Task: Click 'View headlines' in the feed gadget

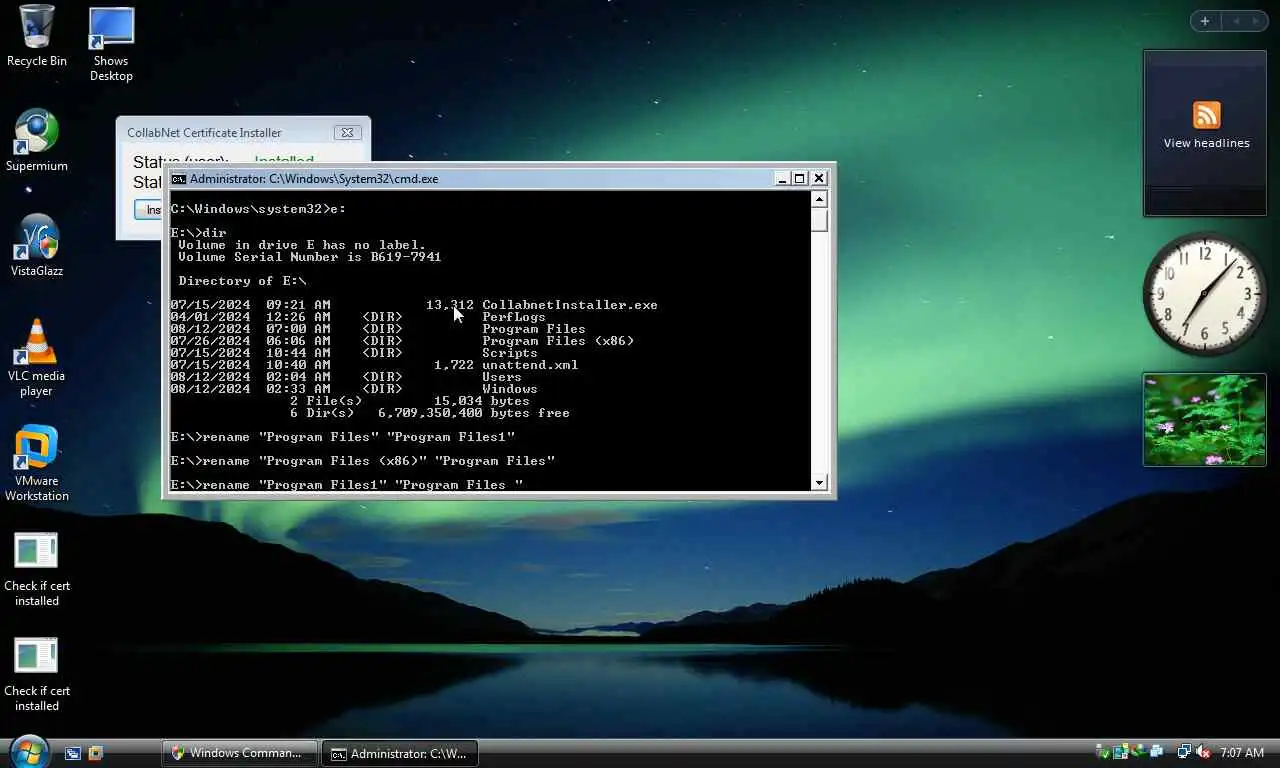Action: point(1206,143)
